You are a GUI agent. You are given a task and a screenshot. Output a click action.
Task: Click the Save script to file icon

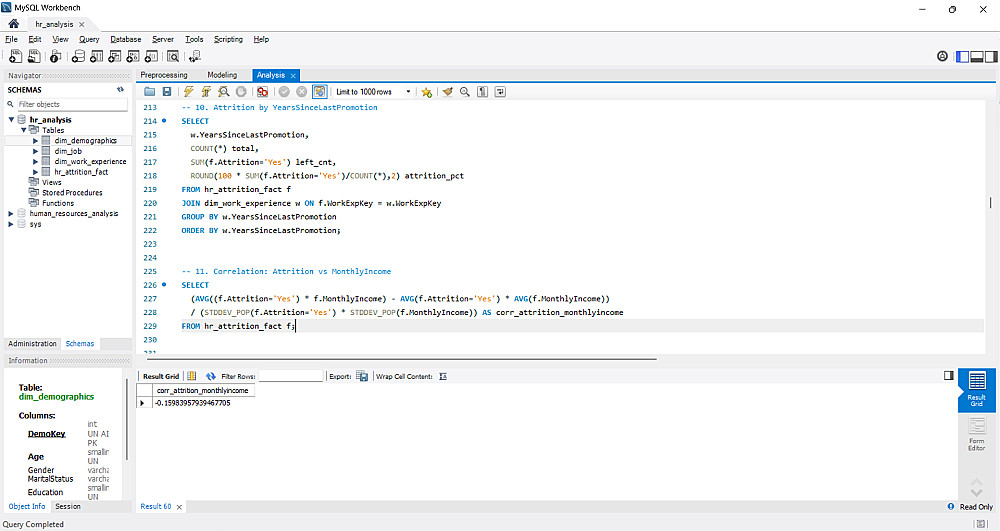[167, 91]
